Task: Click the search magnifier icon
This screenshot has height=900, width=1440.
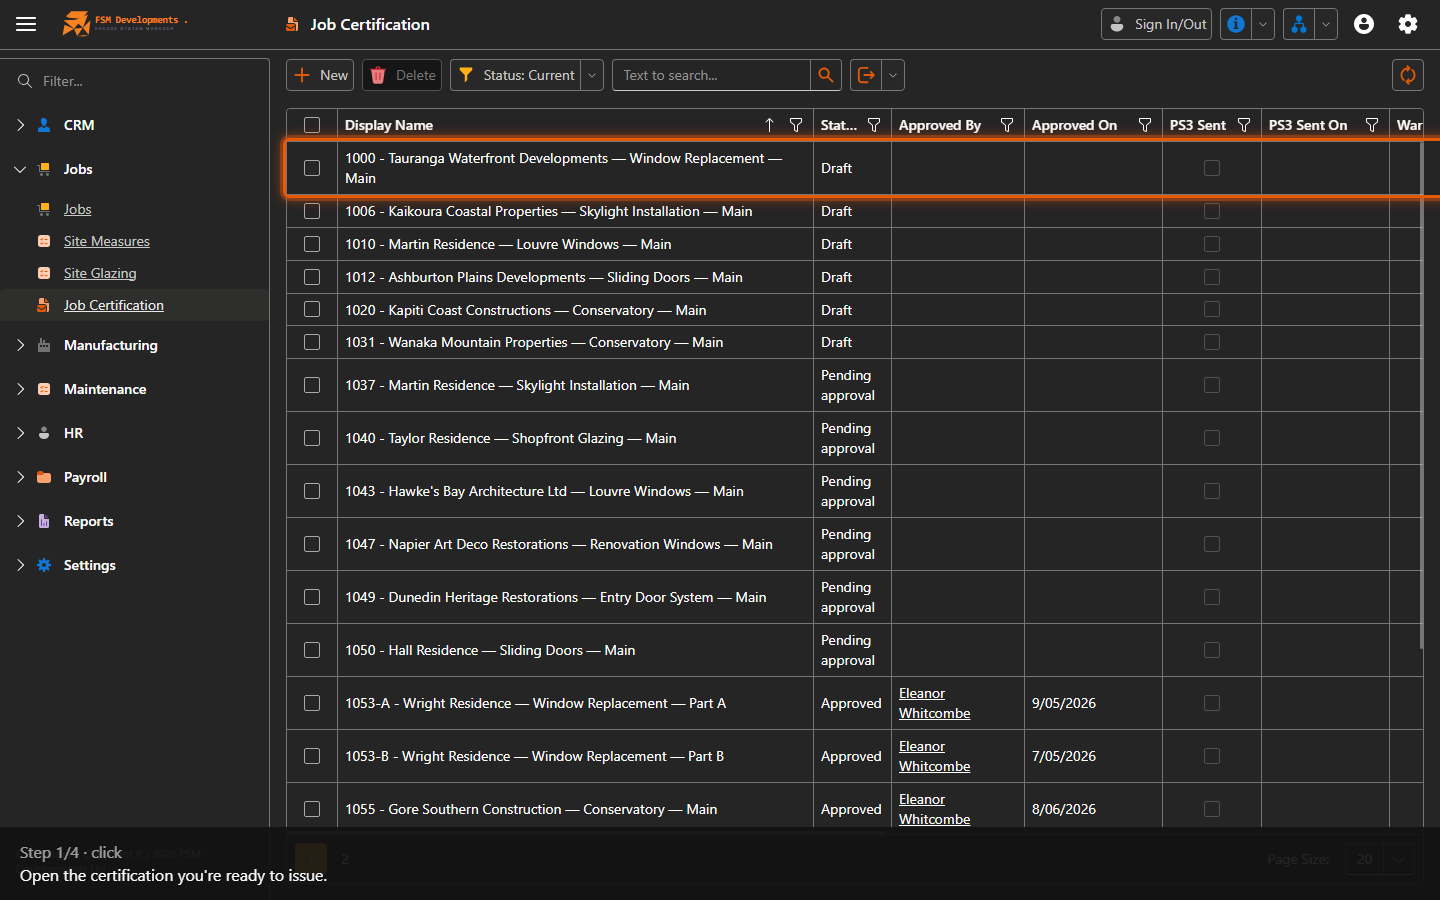Action: (x=825, y=75)
